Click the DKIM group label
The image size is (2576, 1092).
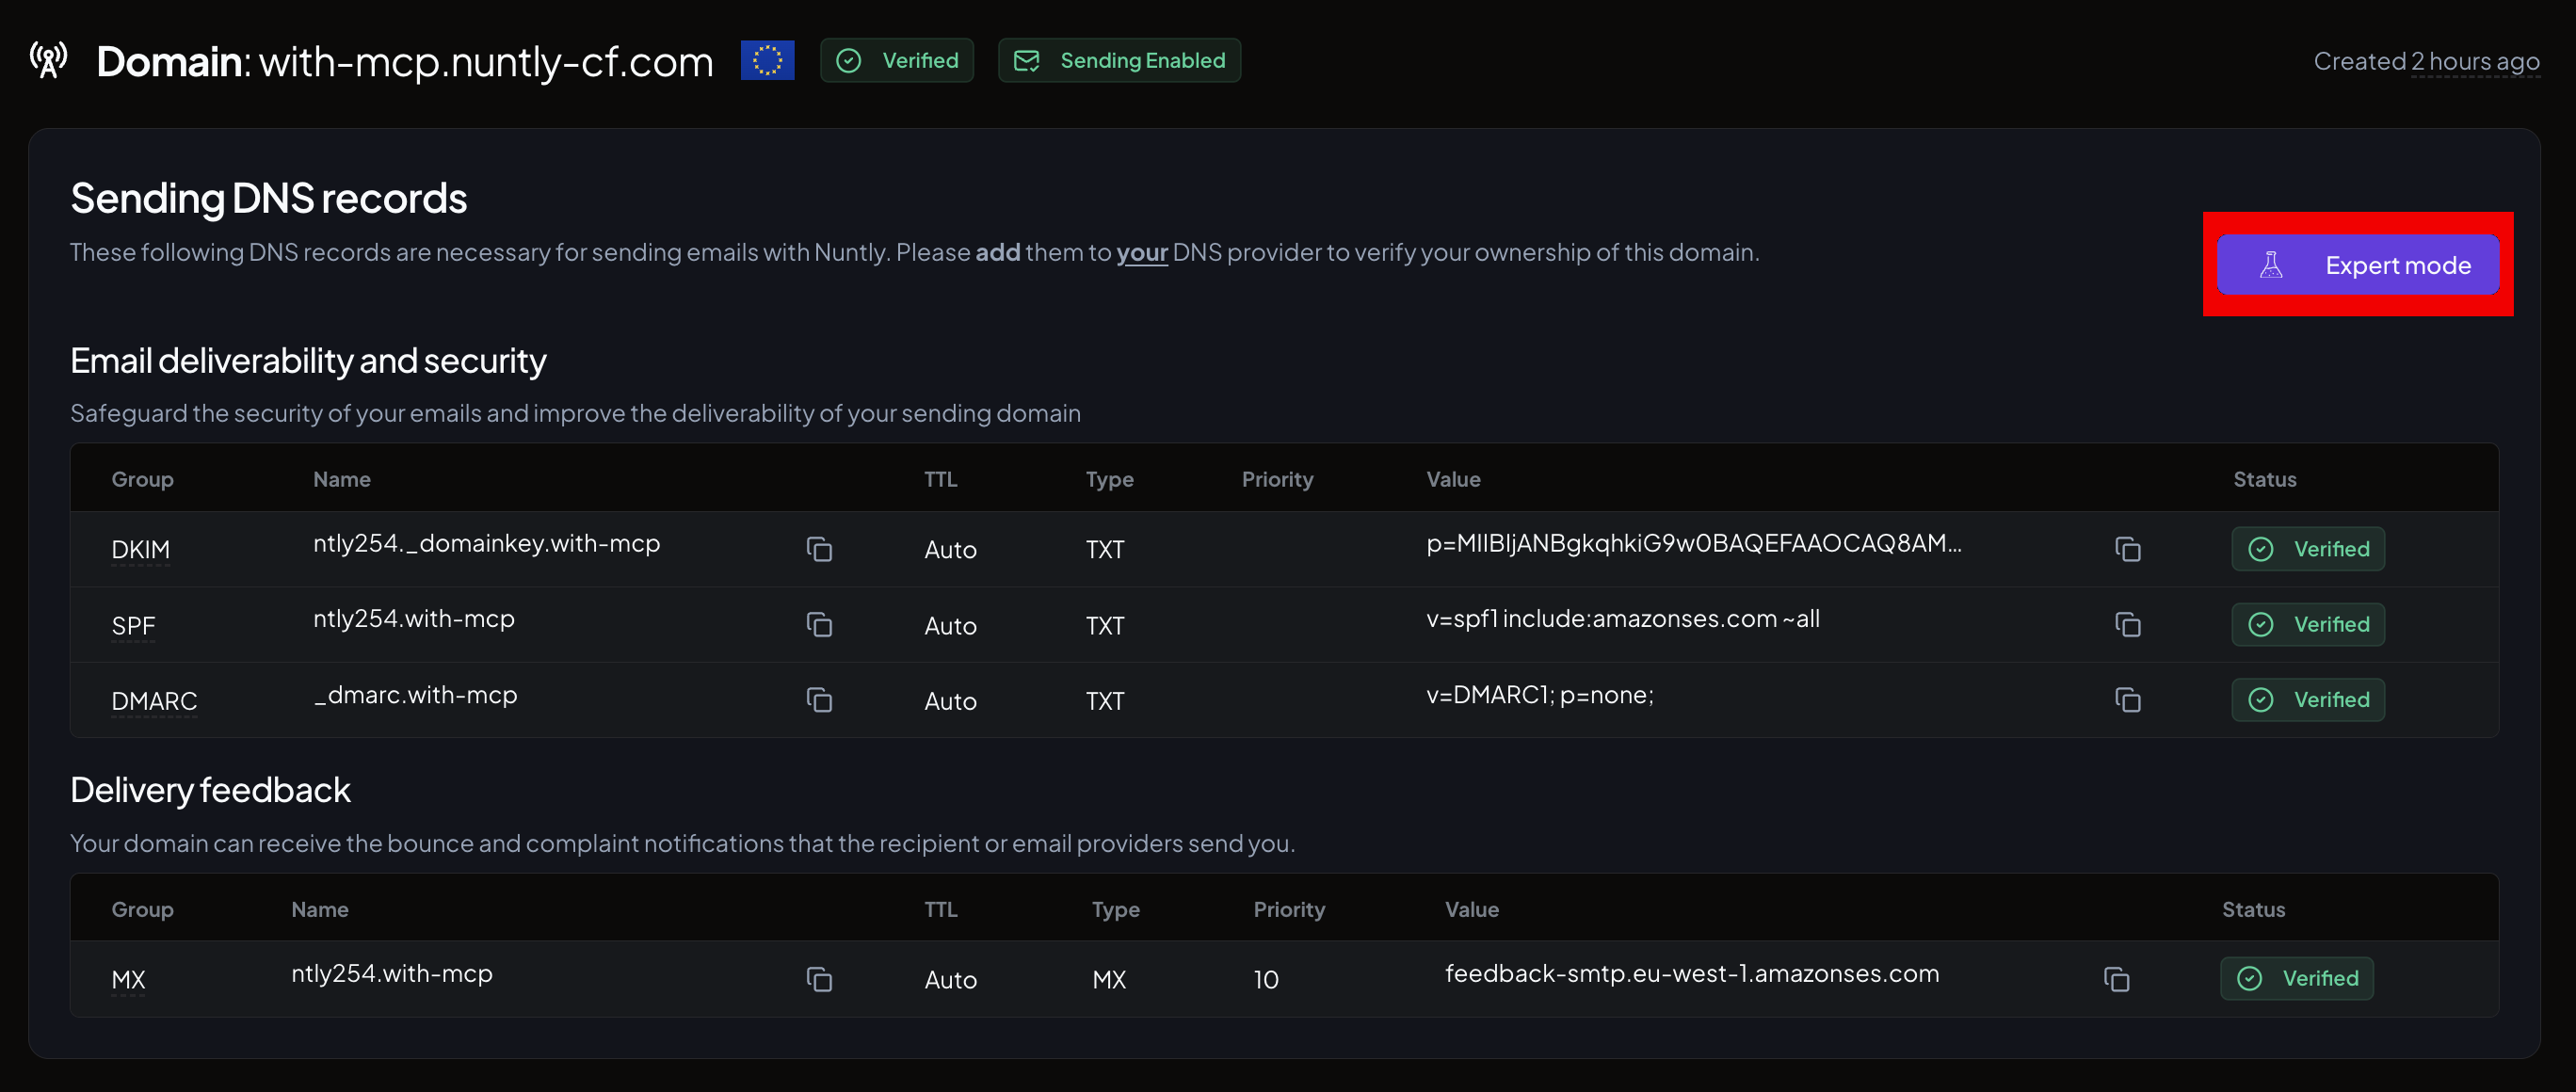coord(140,550)
